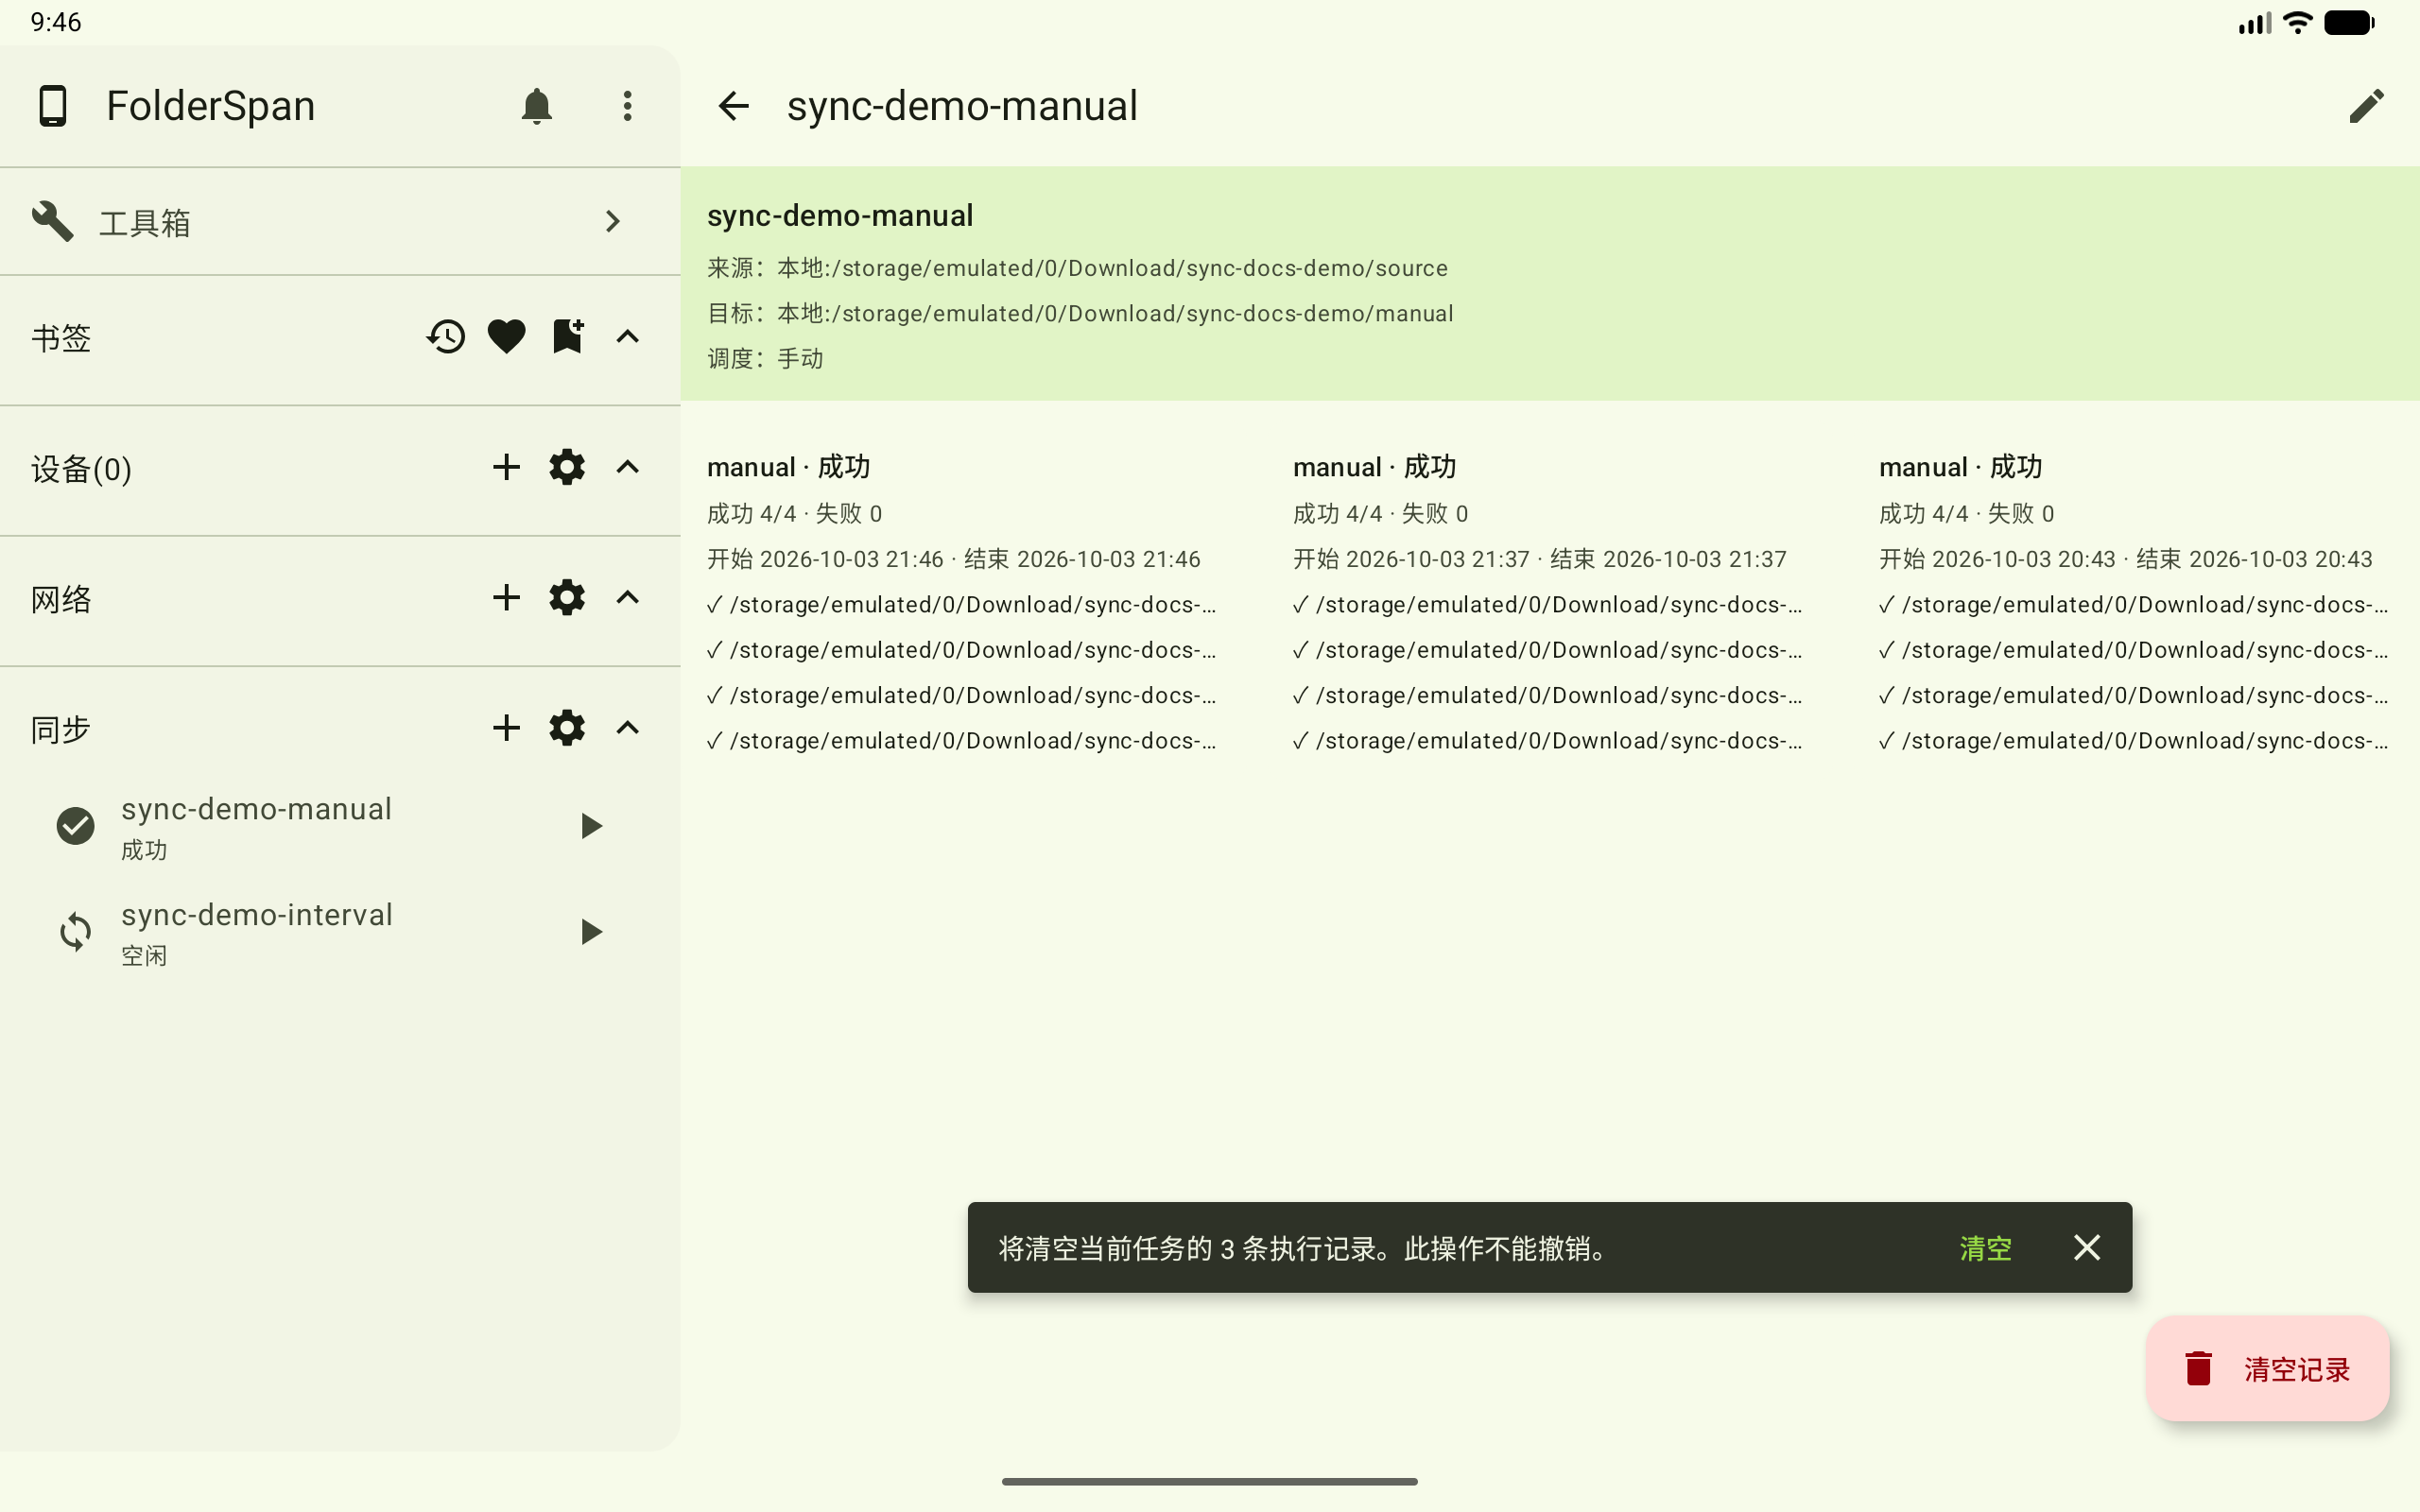
Task: Open settings gear for 网络
Action: 567,598
